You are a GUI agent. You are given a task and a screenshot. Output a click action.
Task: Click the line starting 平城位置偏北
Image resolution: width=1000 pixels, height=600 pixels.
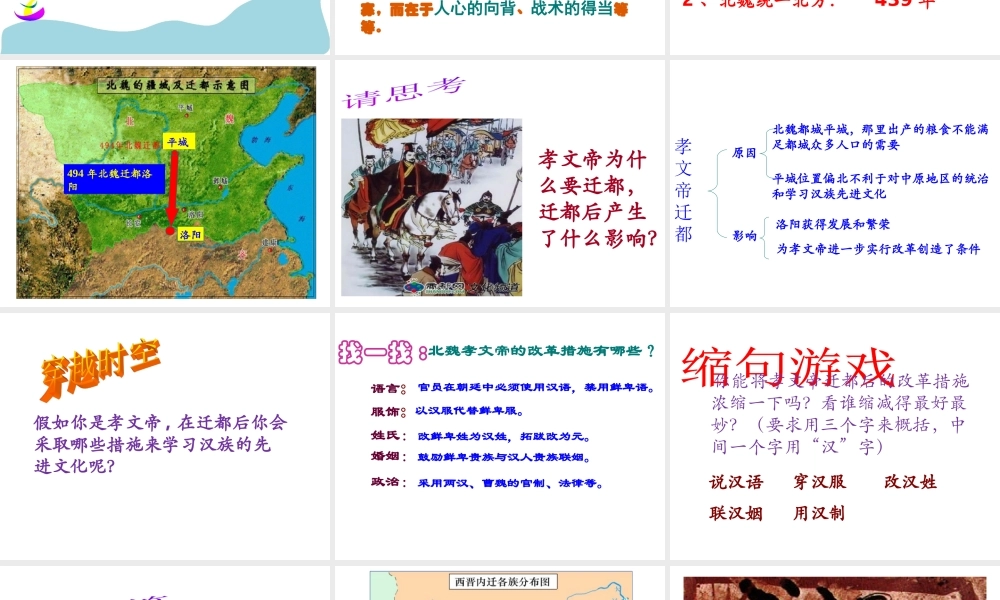880,186
